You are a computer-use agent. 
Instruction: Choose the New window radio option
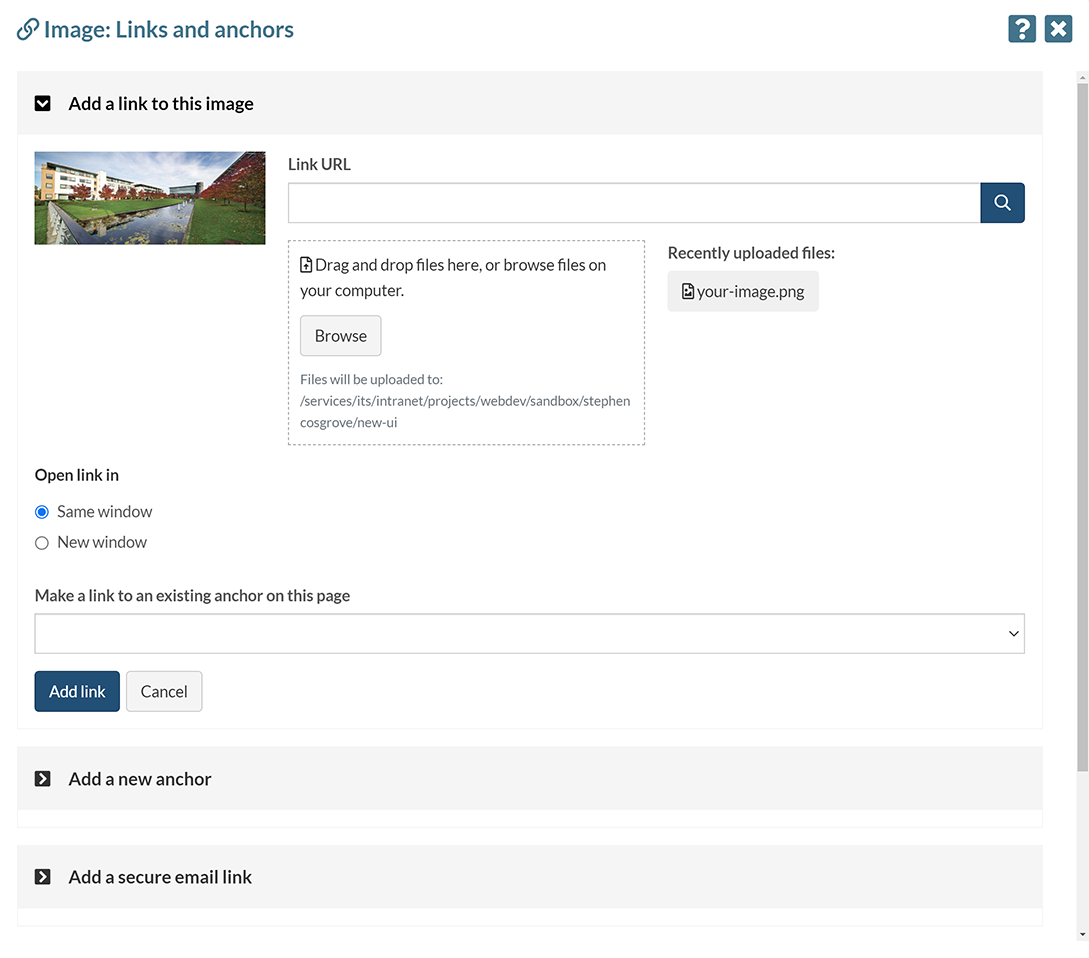tap(42, 543)
